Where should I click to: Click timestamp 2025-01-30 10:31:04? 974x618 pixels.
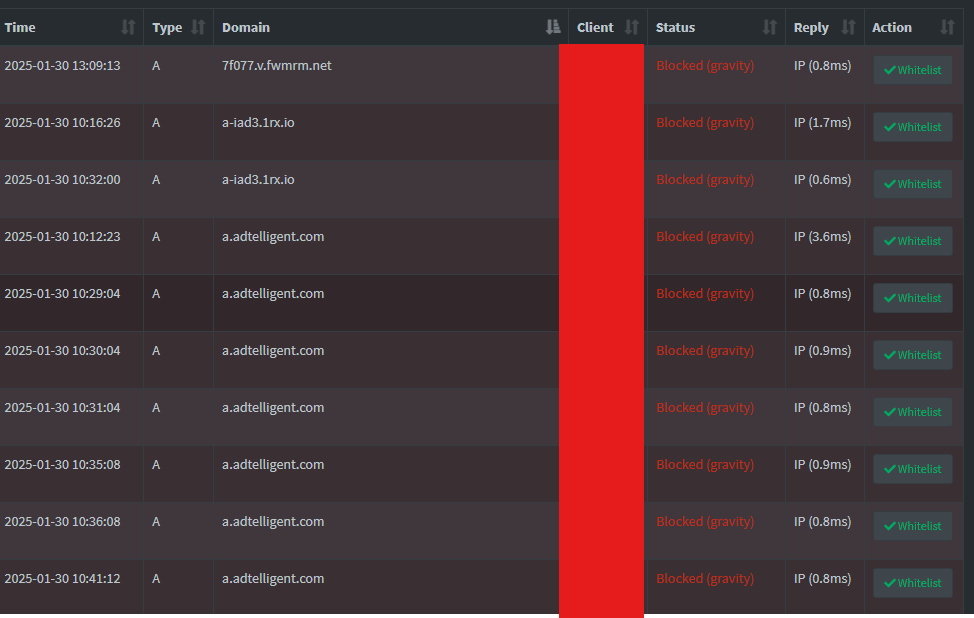62,408
